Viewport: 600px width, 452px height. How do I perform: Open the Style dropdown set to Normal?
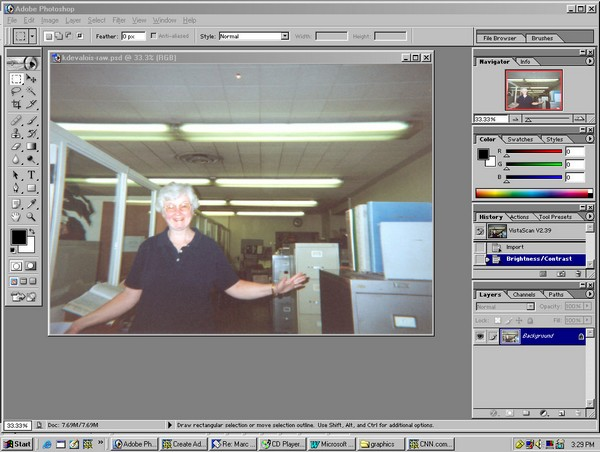tap(254, 36)
